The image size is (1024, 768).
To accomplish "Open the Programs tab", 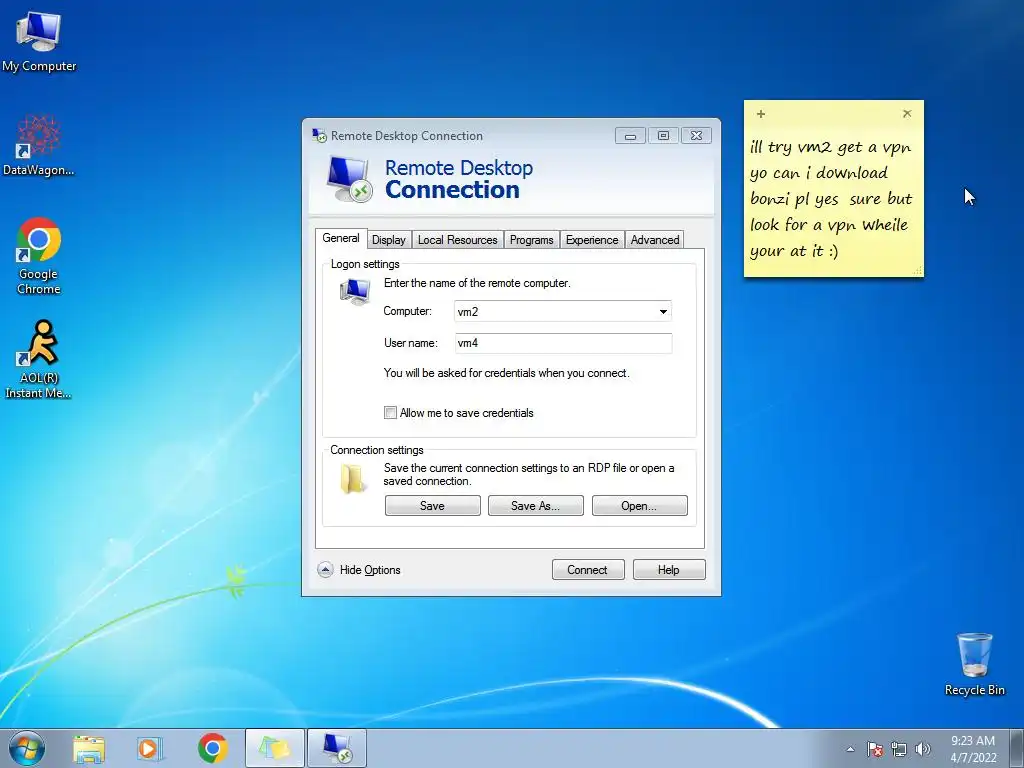I will point(532,240).
